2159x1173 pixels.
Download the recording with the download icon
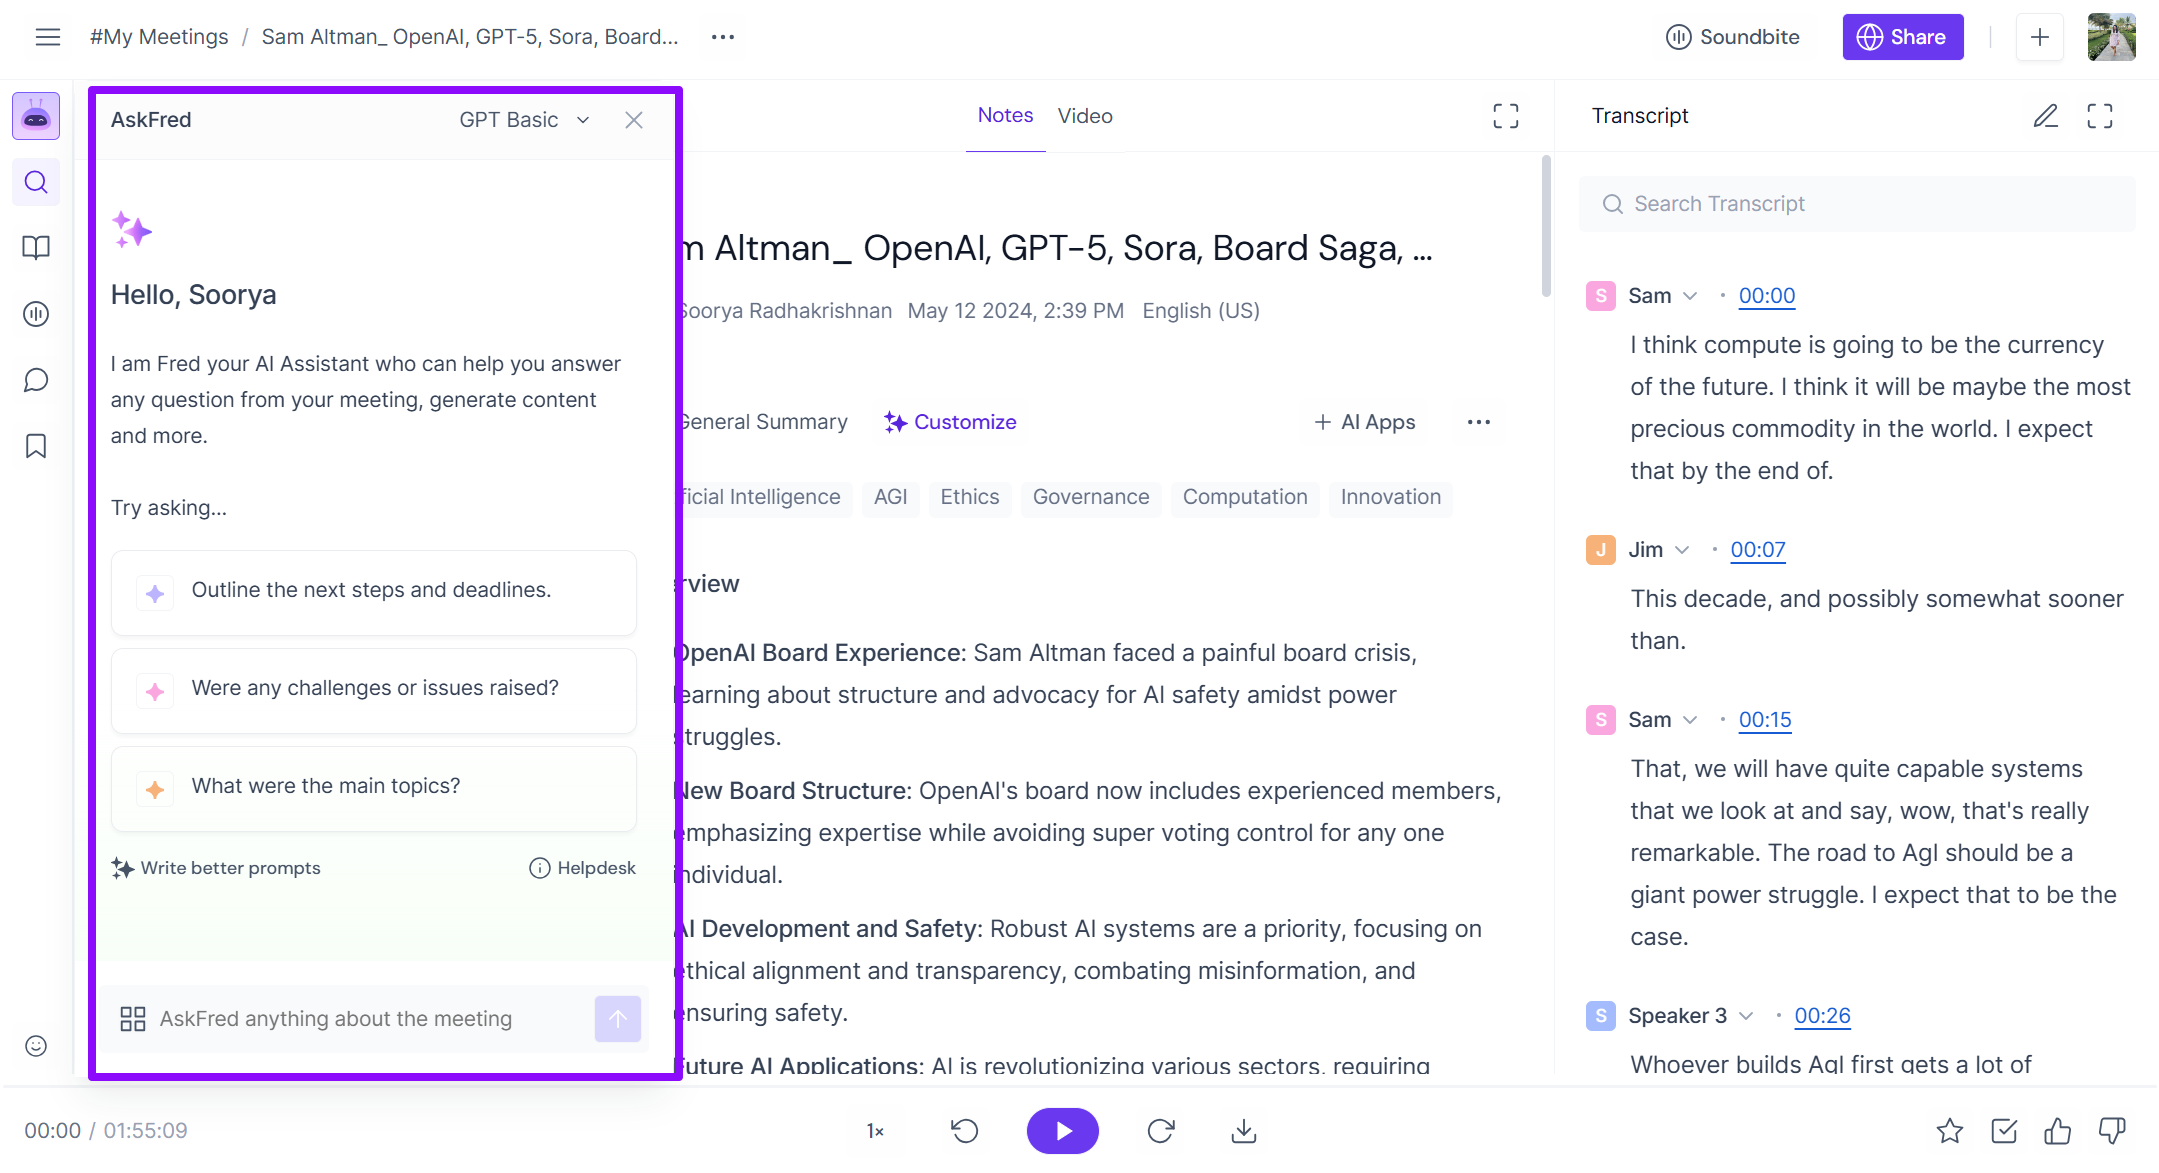coord(1243,1131)
